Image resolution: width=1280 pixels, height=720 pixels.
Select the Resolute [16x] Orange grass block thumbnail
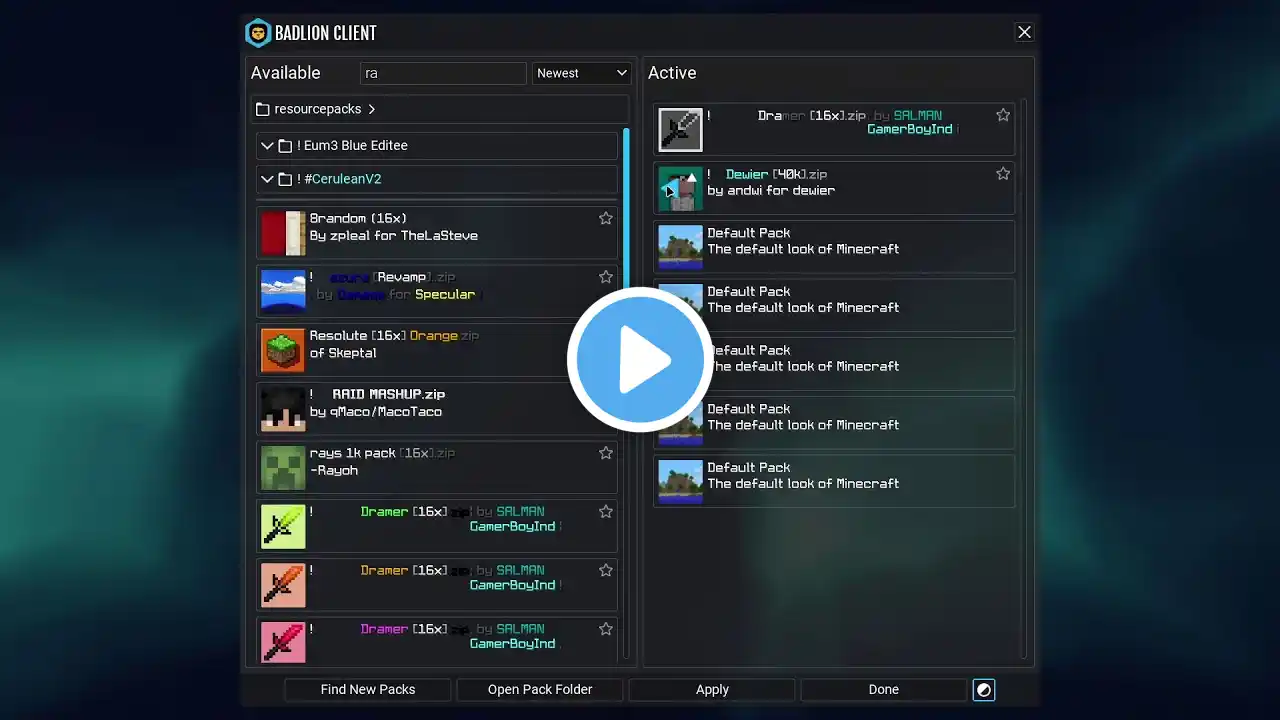click(x=283, y=350)
